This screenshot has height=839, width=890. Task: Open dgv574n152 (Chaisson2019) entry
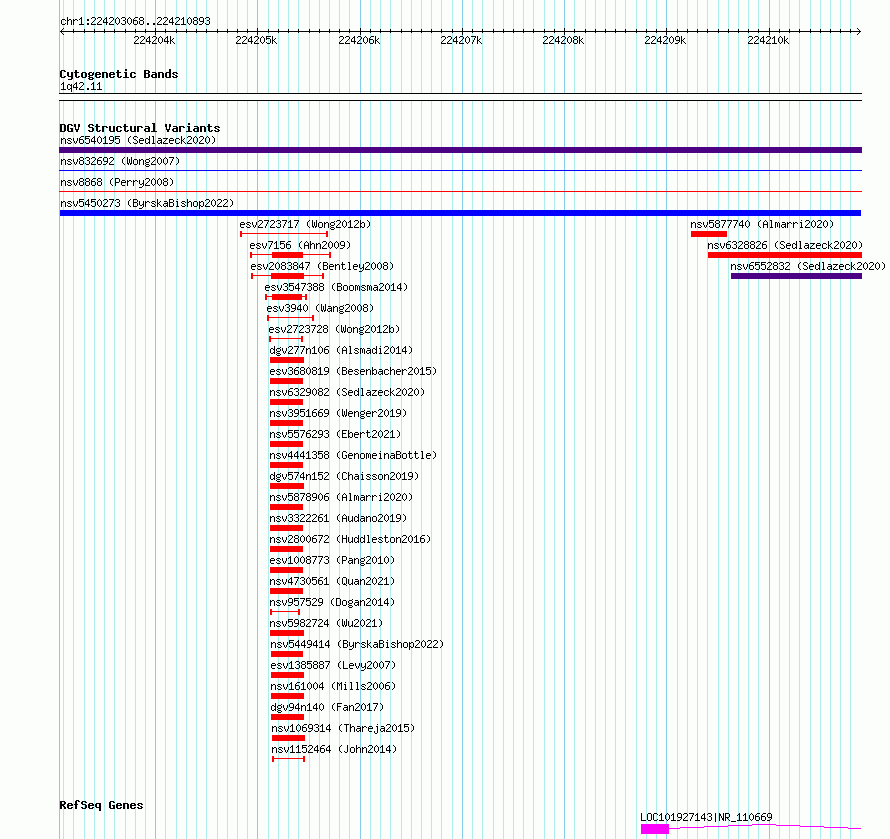(344, 476)
